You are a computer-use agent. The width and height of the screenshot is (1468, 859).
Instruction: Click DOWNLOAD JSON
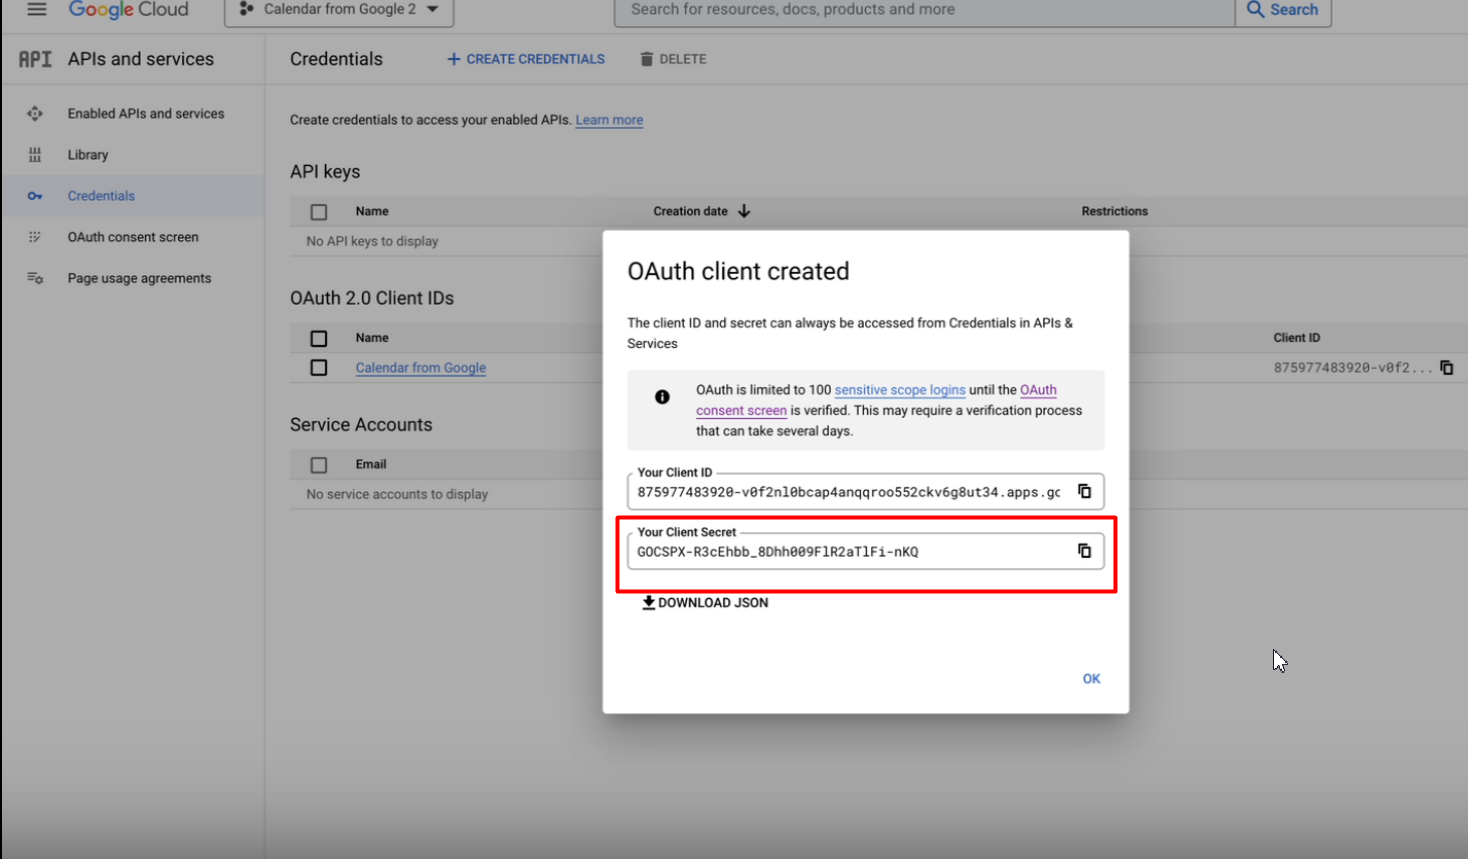click(x=705, y=603)
